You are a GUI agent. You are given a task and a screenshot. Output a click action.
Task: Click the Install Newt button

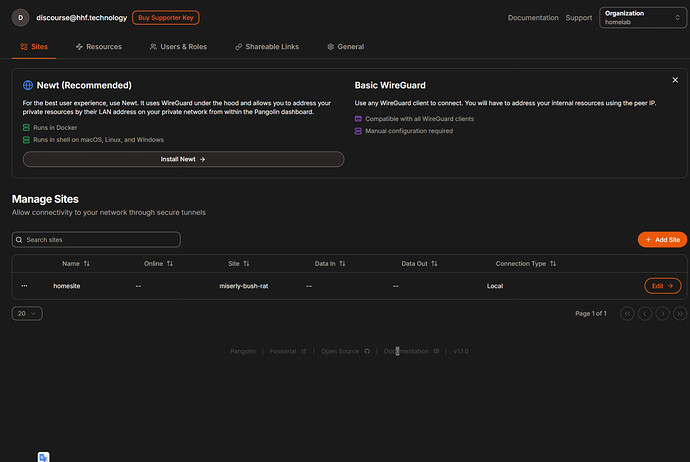point(183,159)
